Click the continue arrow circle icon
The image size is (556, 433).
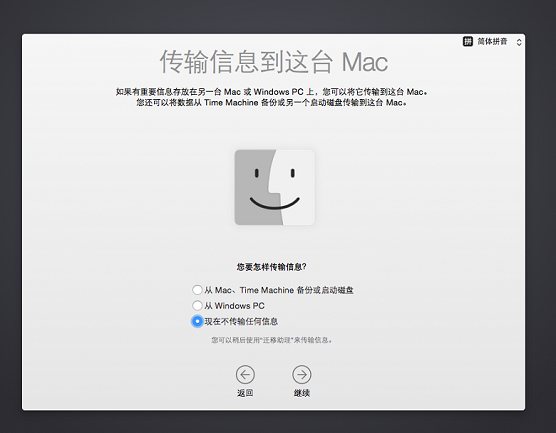pos(302,374)
